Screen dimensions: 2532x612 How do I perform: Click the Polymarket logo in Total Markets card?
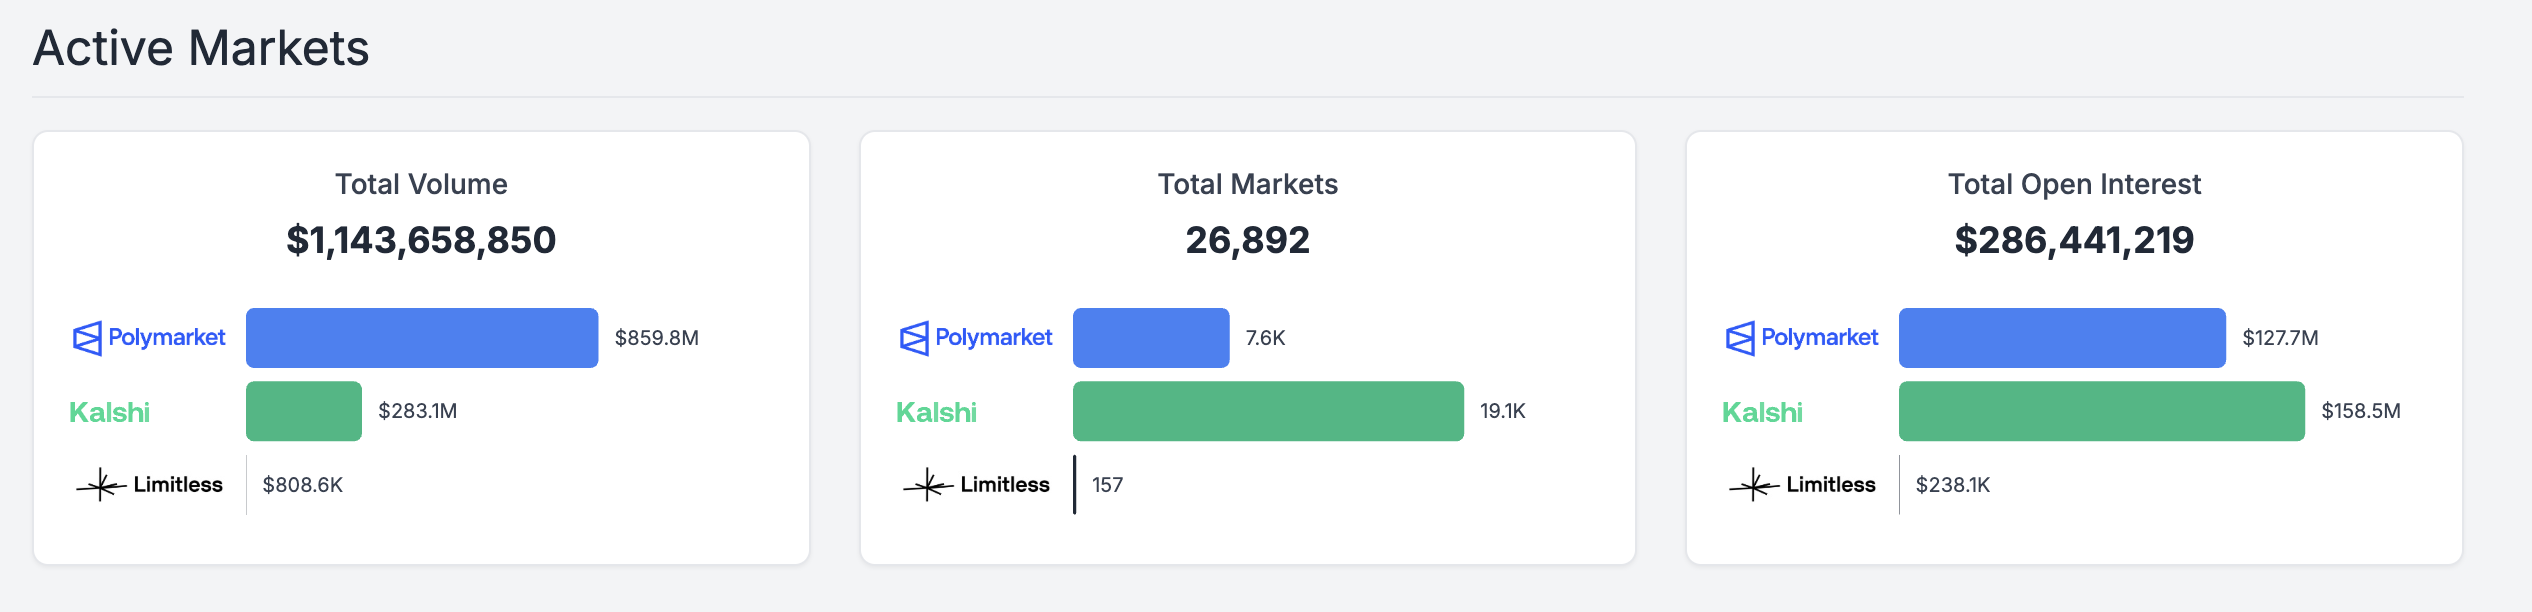pyautogui.click(x=976, y=338)
